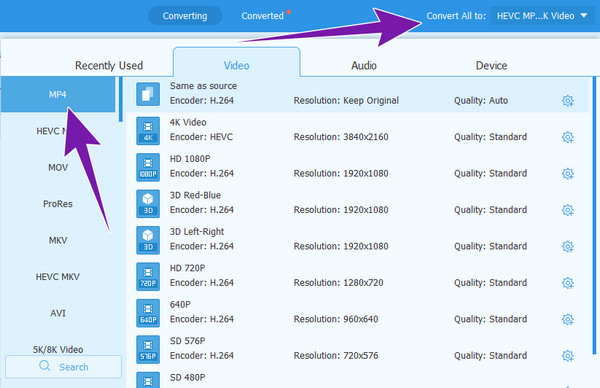Screen dimensions: 600x388
Task: Select MKV format in sidebar
Action: [x=58, y=240]
